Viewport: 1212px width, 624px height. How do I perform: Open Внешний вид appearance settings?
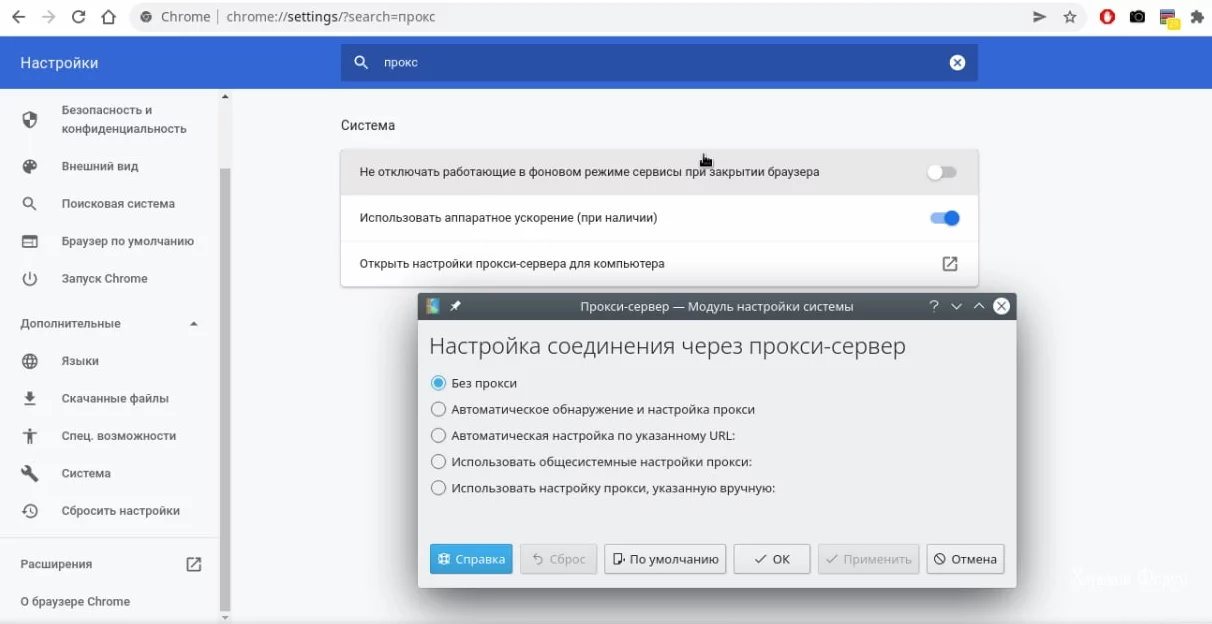(x=108, y=166)
